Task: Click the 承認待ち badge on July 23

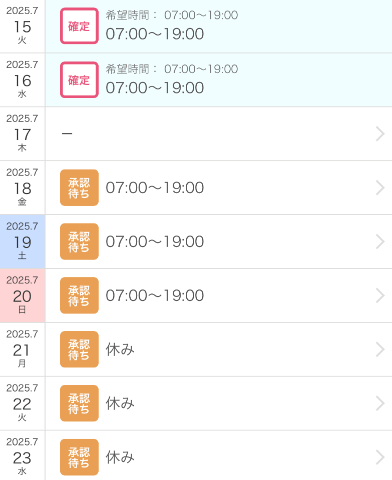Action: 79,457
